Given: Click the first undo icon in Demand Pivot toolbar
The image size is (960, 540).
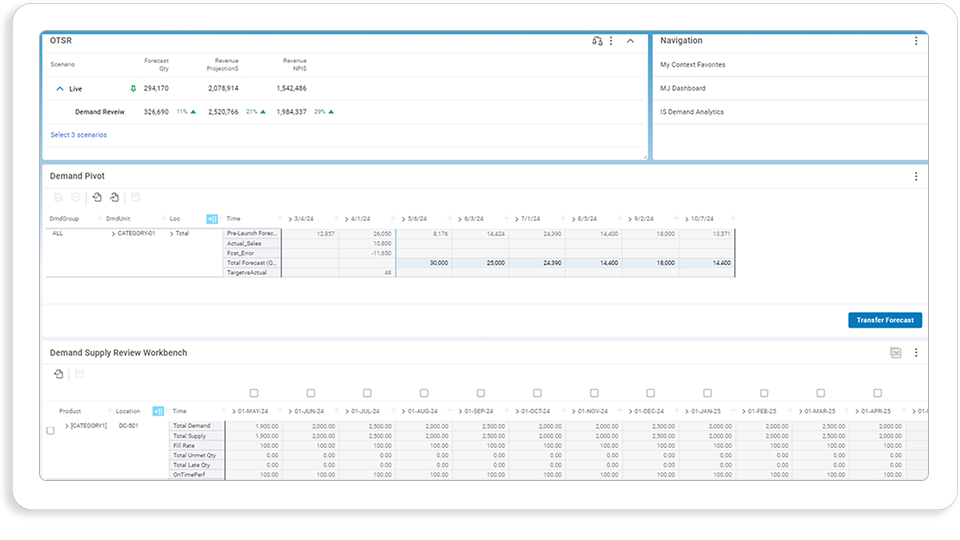Looking at the screenshot, I should 97,197.
